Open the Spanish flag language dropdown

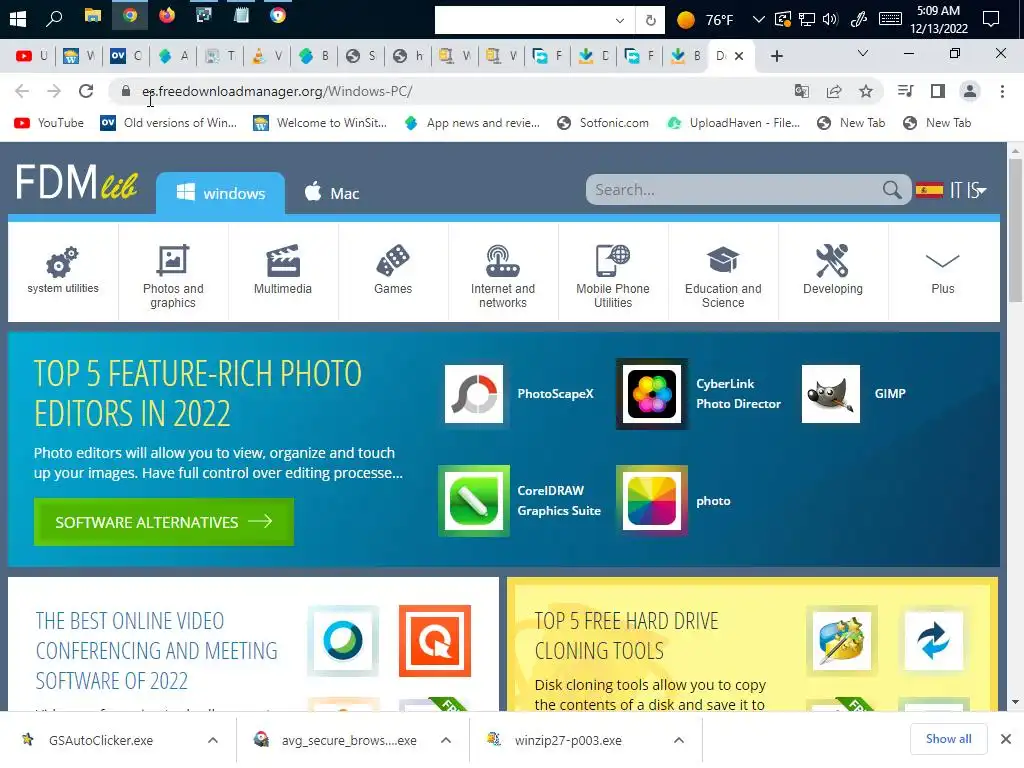[951, 190]
